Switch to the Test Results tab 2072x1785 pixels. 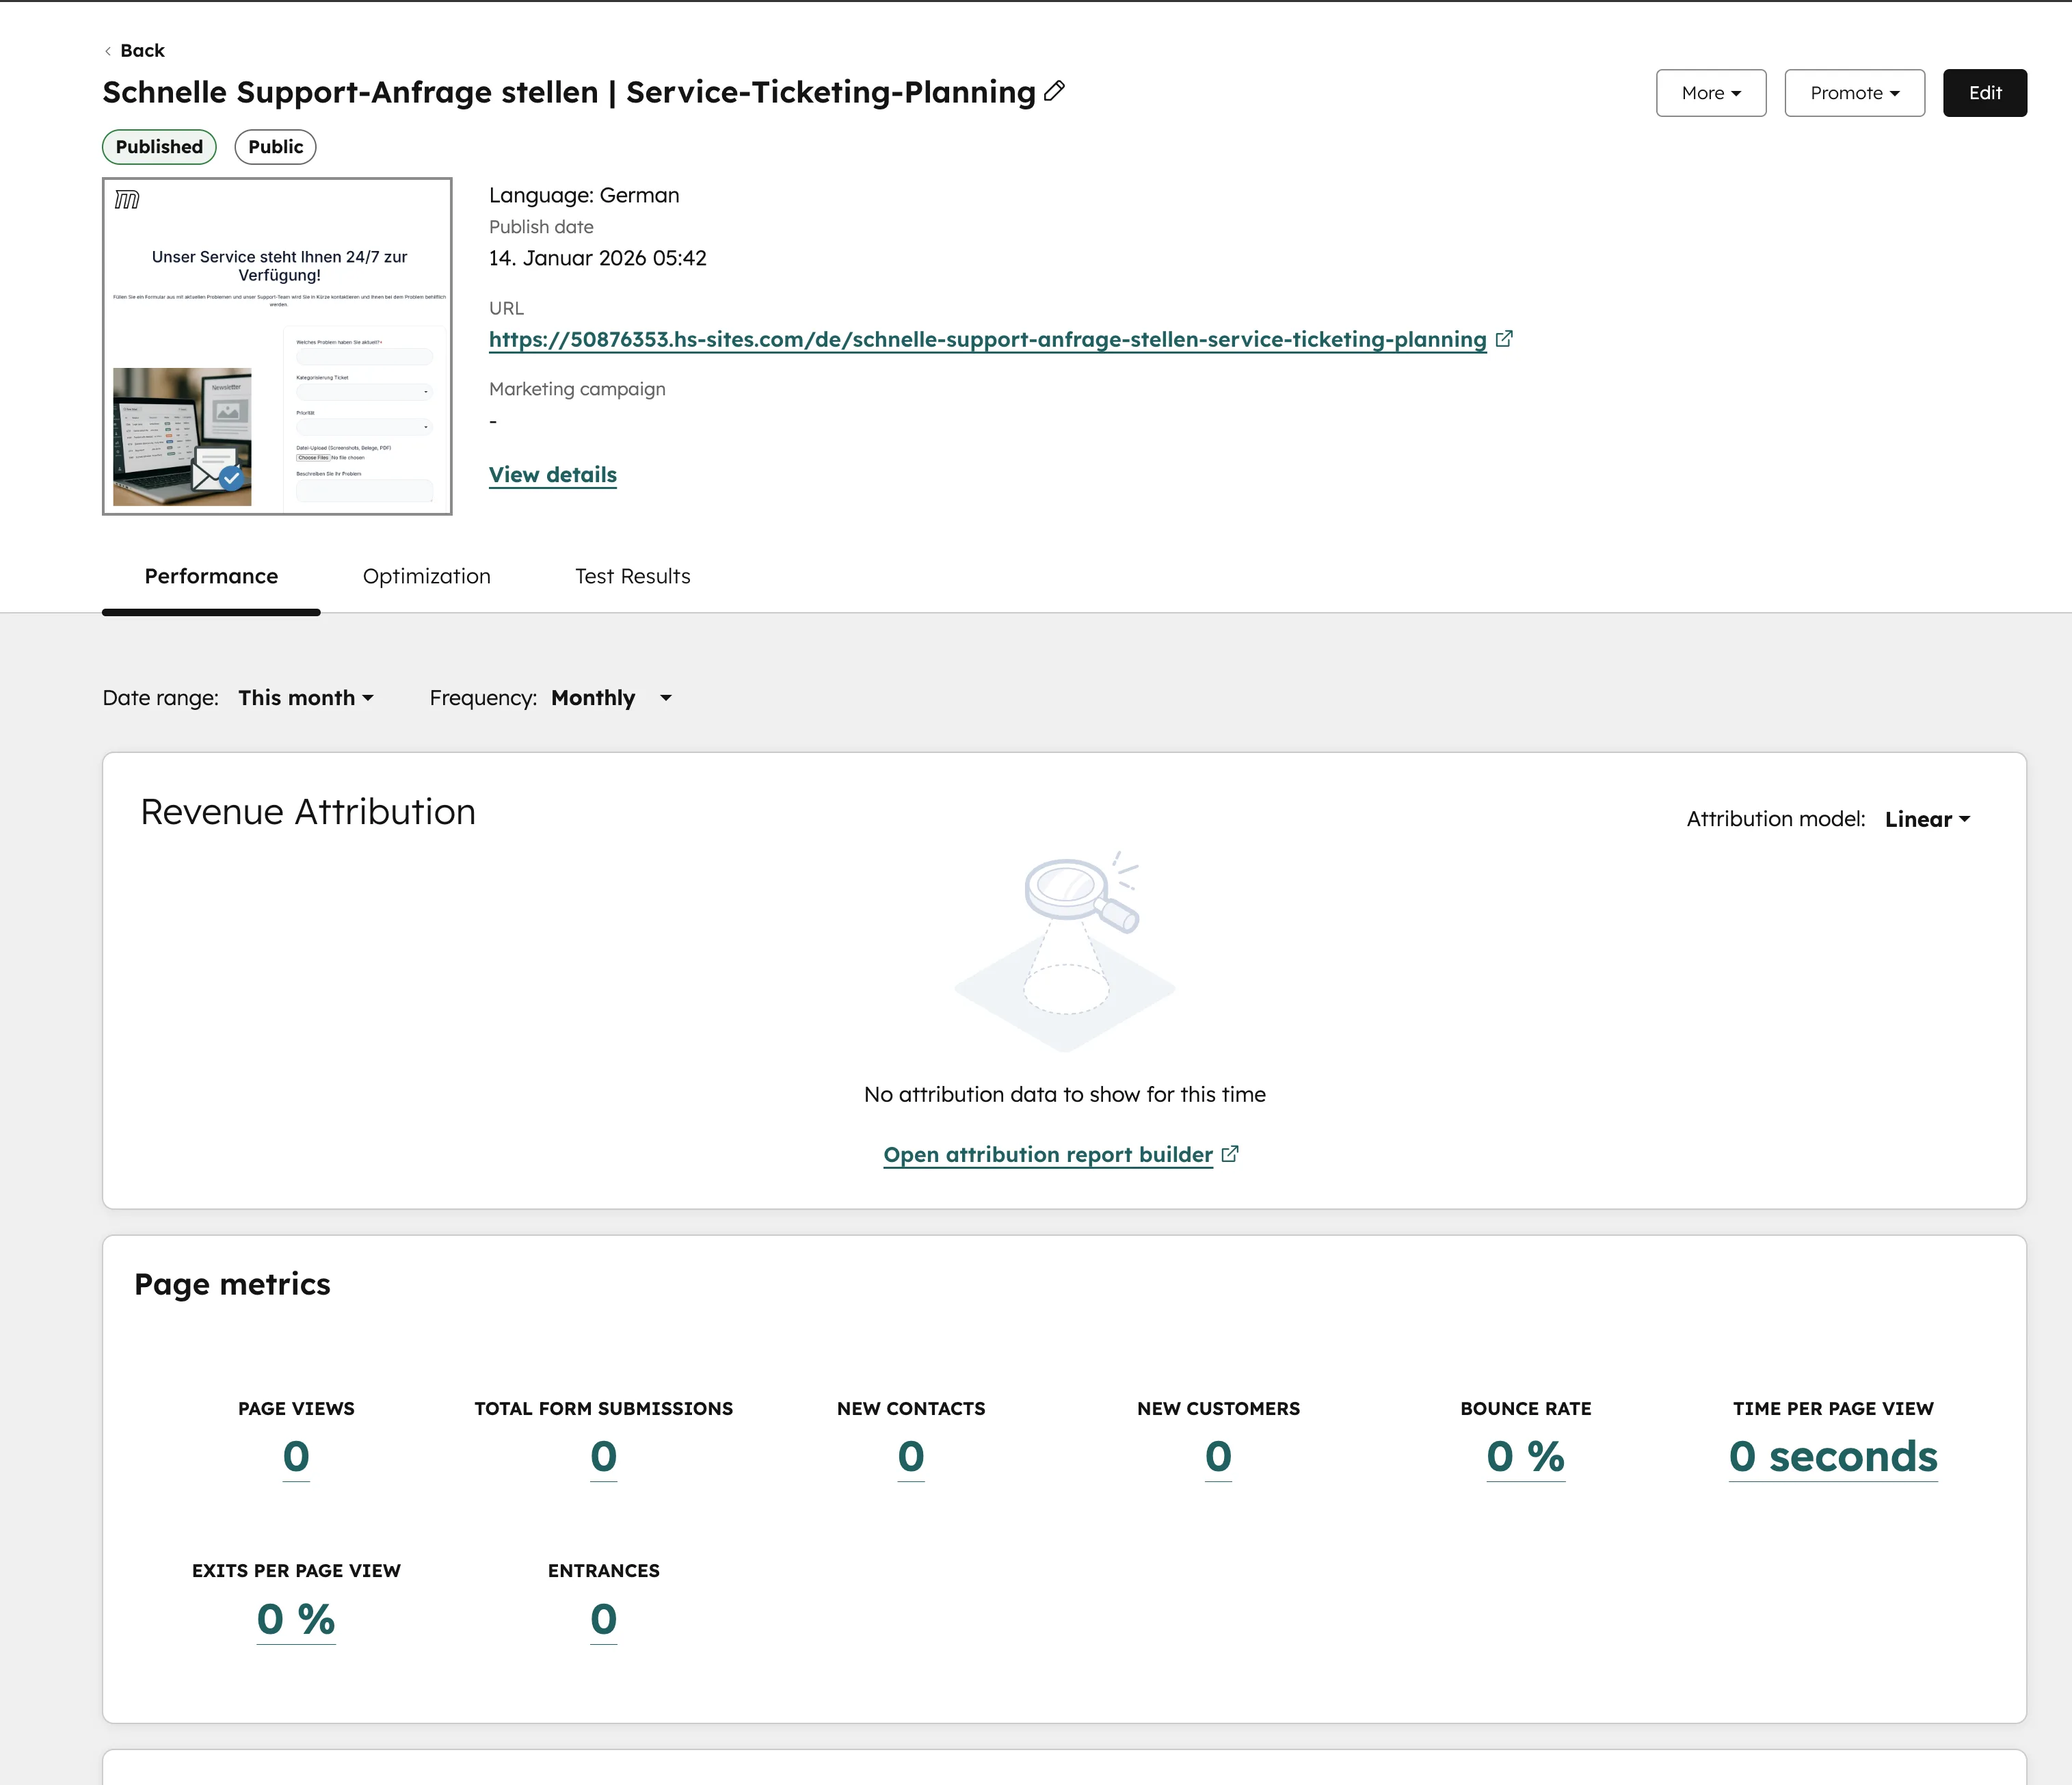(x=632, y=576)
